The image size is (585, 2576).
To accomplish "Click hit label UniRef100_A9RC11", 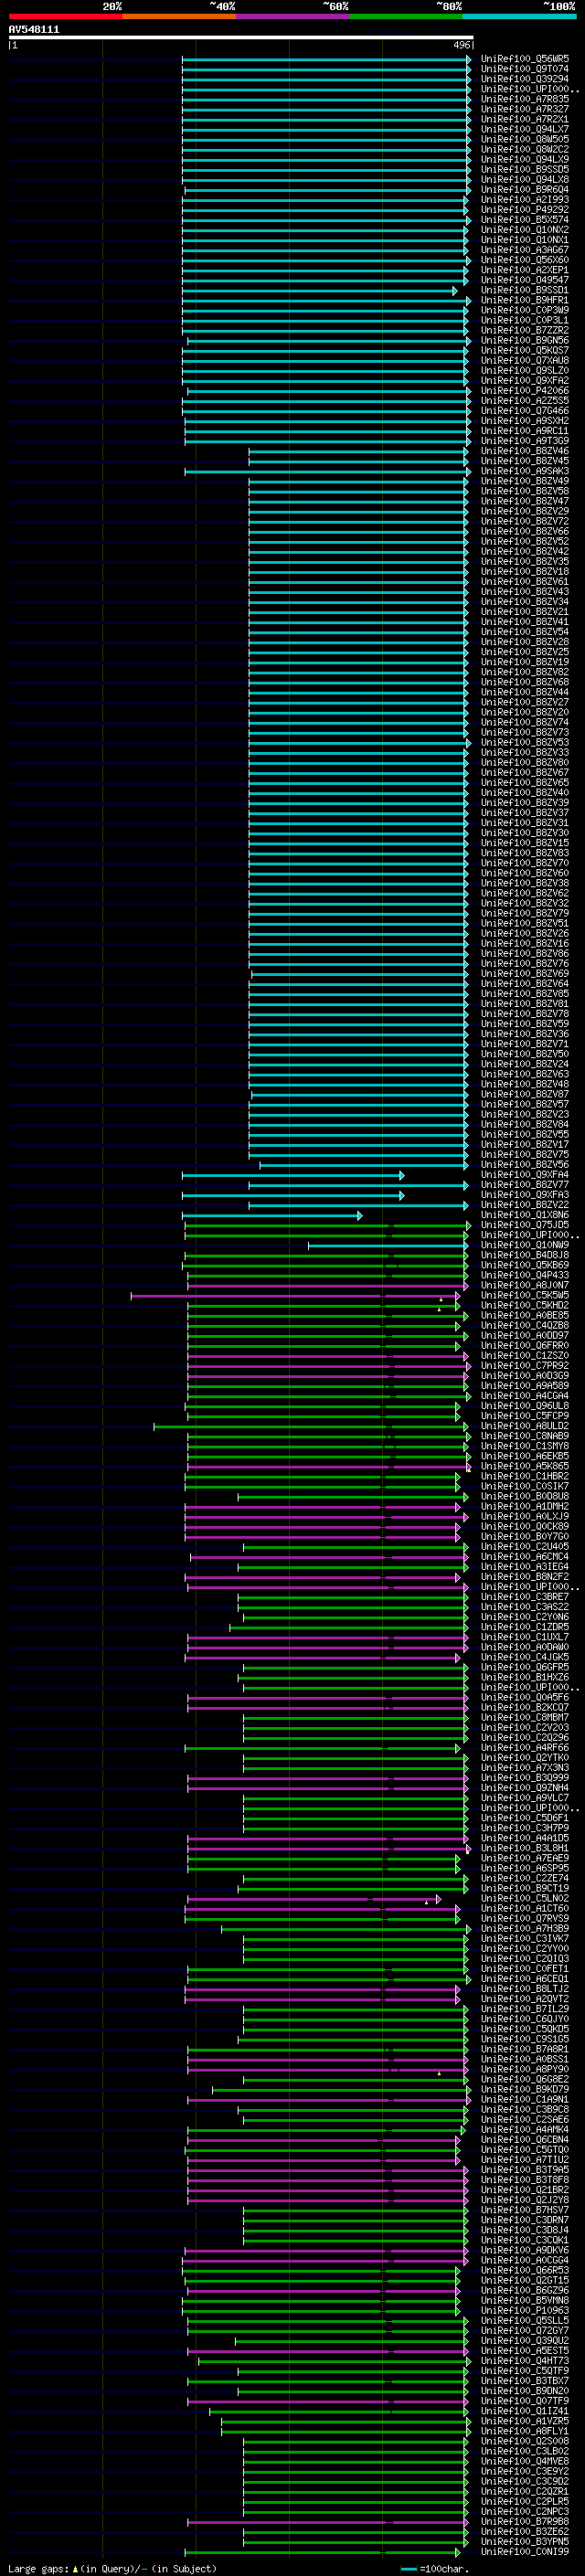I will 525,431.
